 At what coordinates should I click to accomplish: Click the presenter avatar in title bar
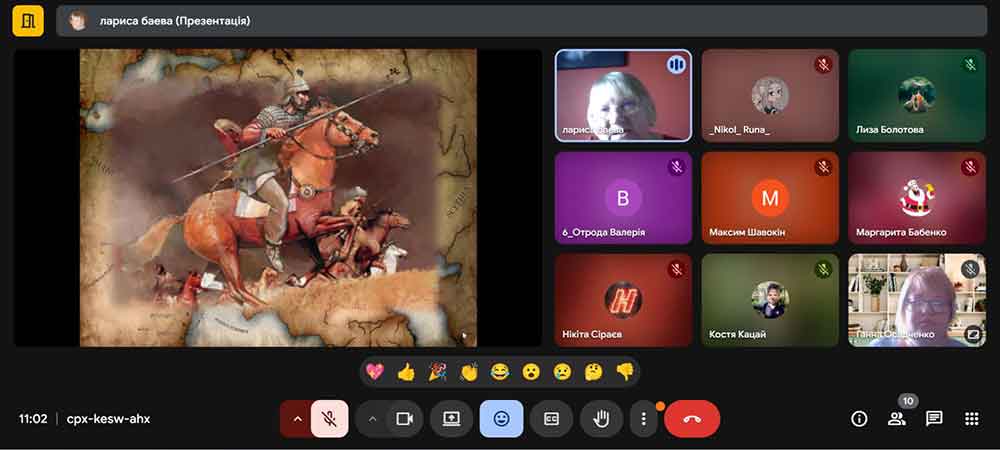coord(78,21)
